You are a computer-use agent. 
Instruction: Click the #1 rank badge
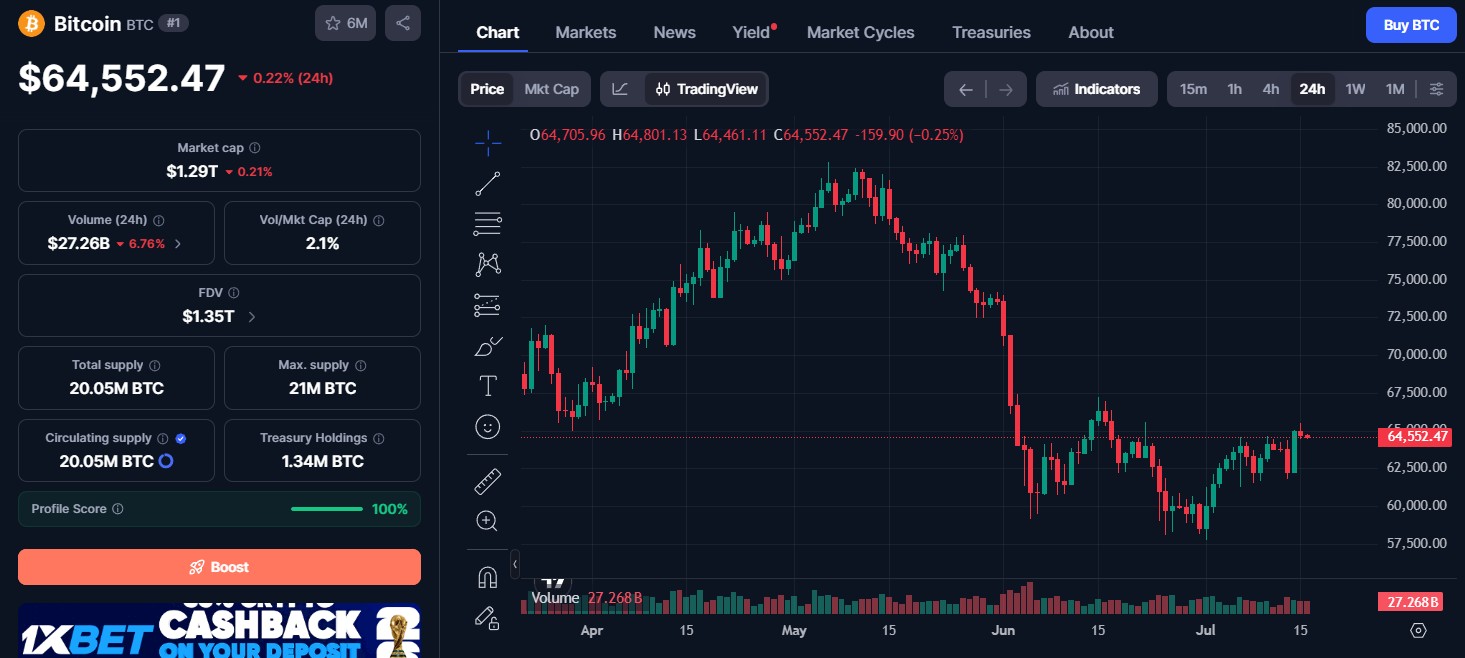(x=174, y=23)
